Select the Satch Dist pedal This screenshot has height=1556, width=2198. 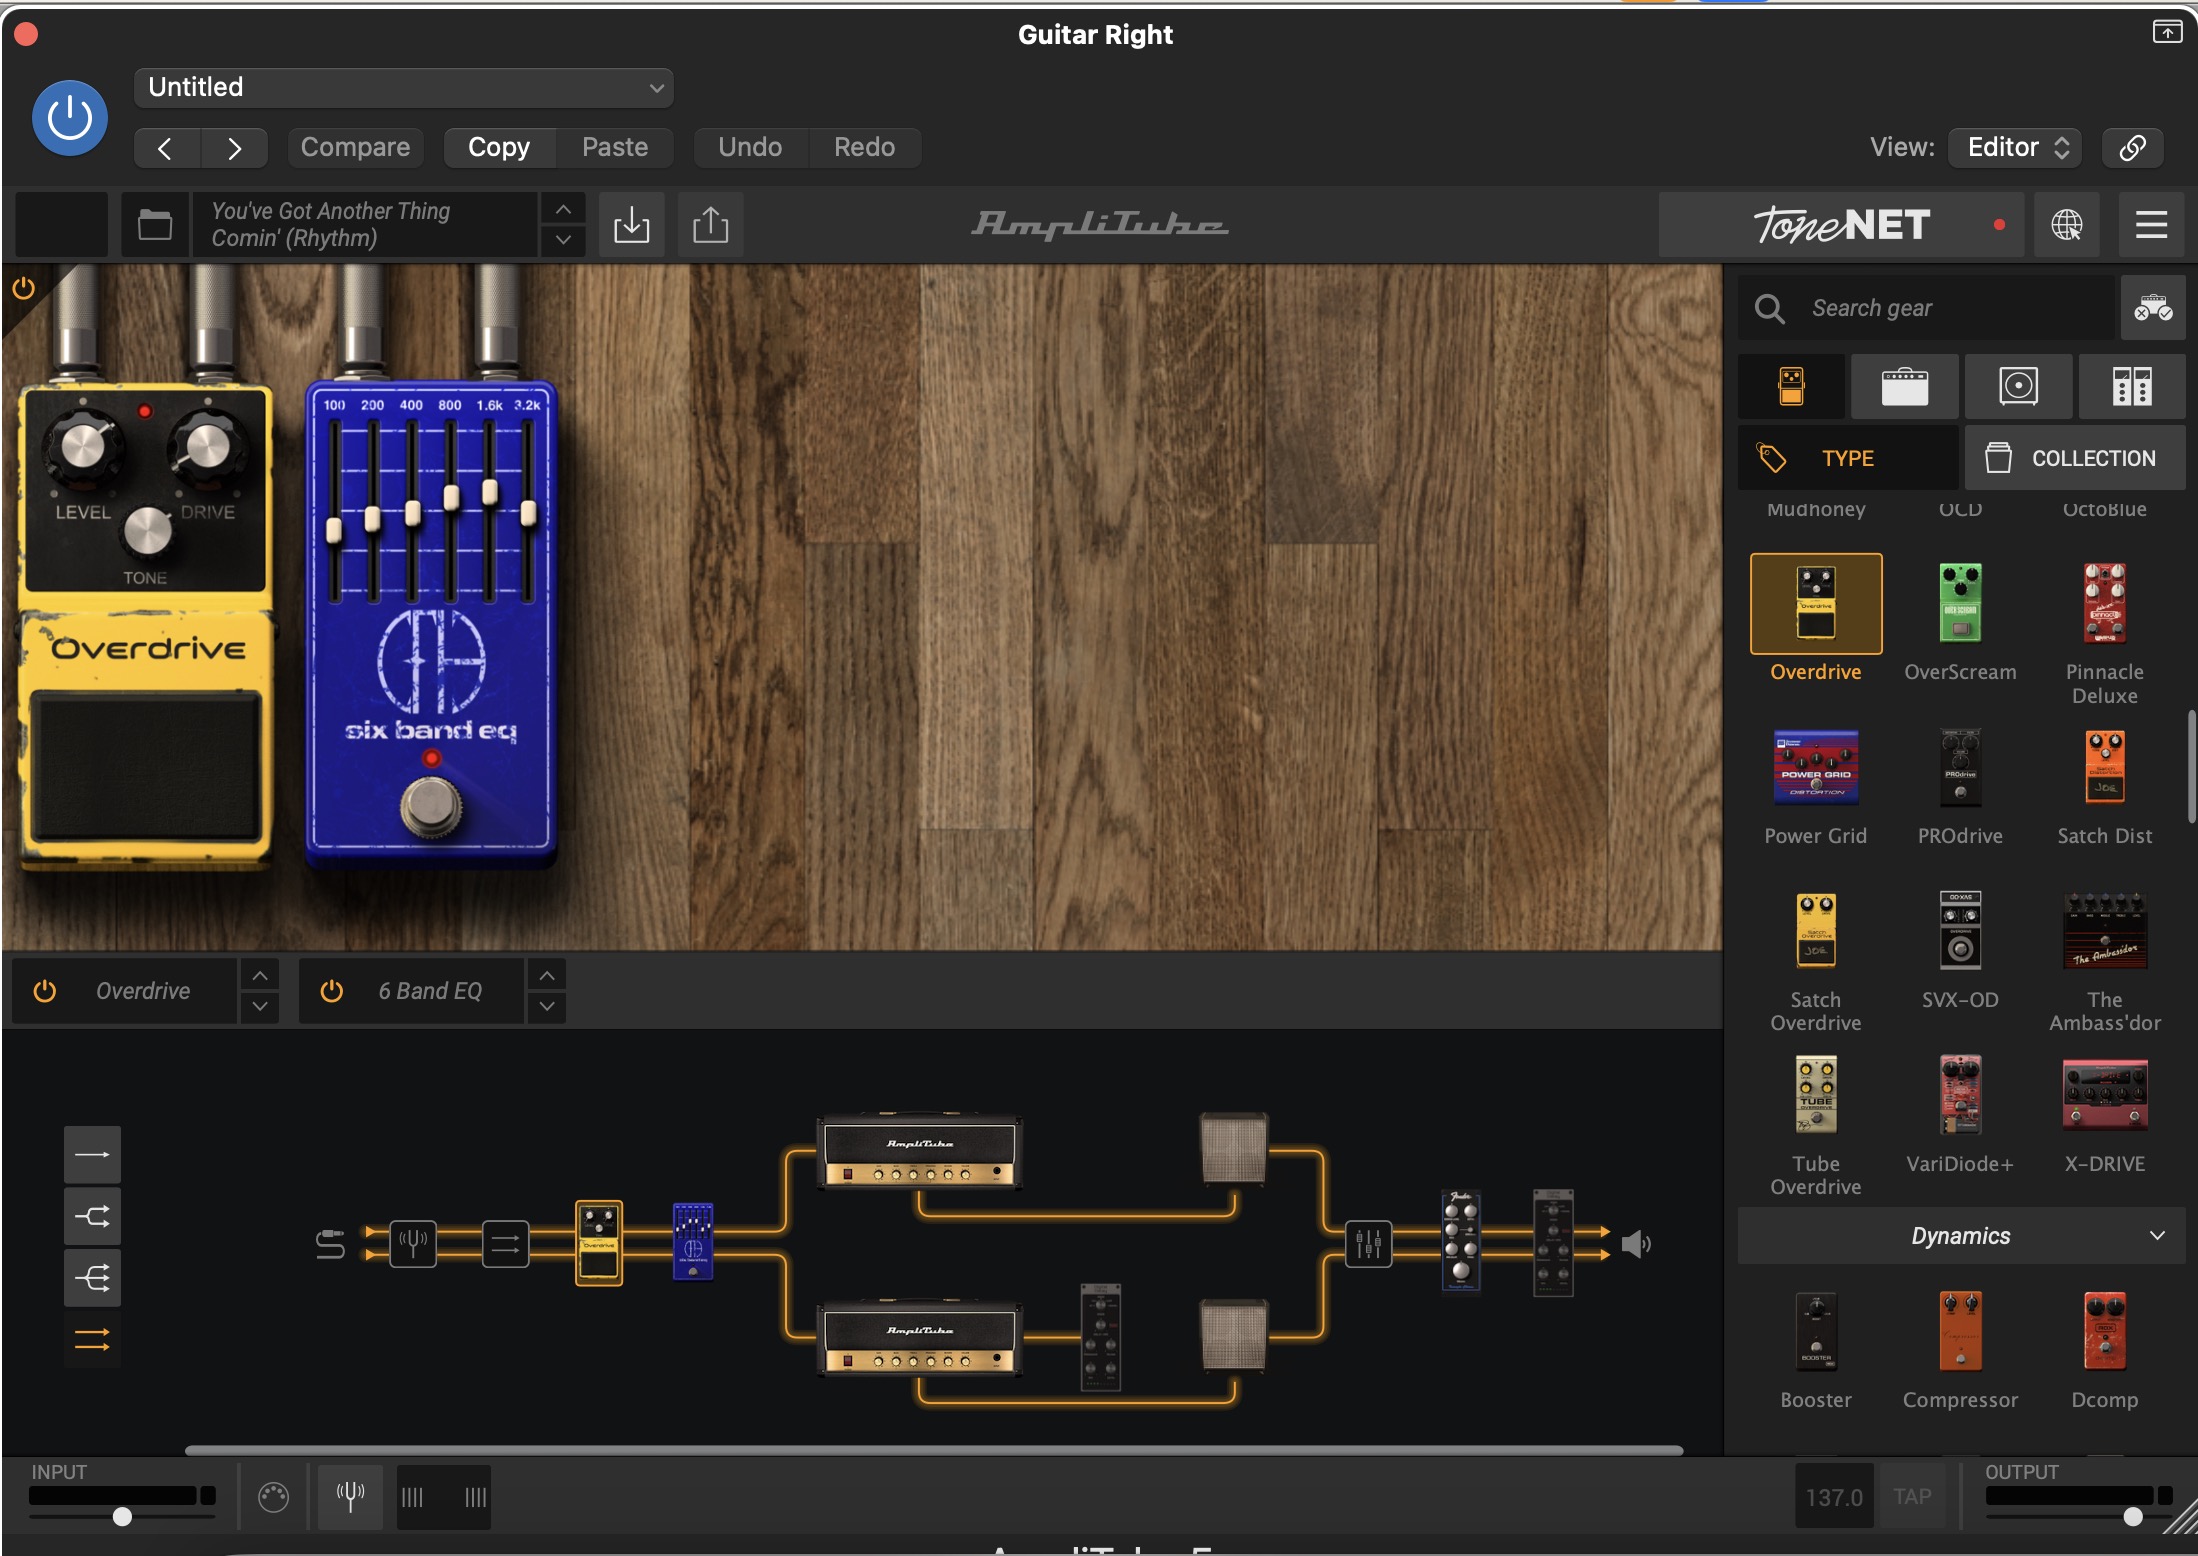click(x=2104, y=768)
